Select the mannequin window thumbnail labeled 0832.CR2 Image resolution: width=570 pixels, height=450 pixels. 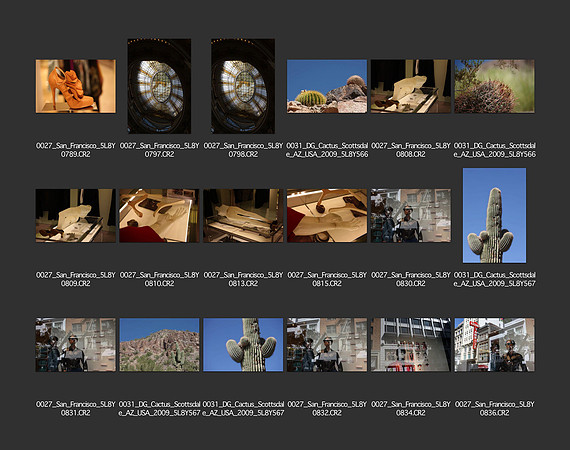click(x=327, y=345)
